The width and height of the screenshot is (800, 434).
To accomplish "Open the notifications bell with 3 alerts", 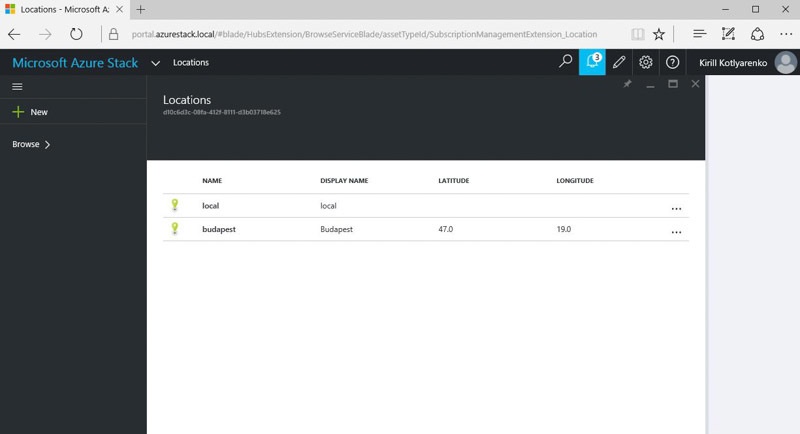I will tap(592, 62).
